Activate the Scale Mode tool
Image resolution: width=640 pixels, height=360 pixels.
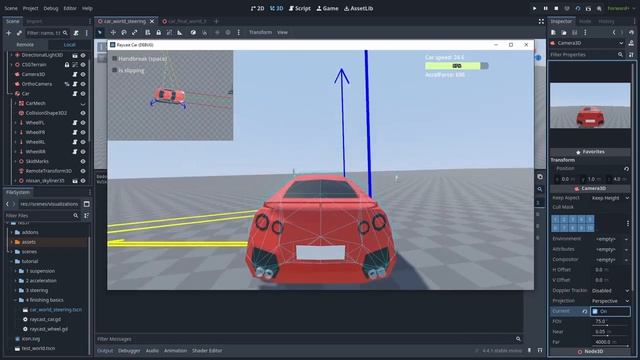(134, 32)
